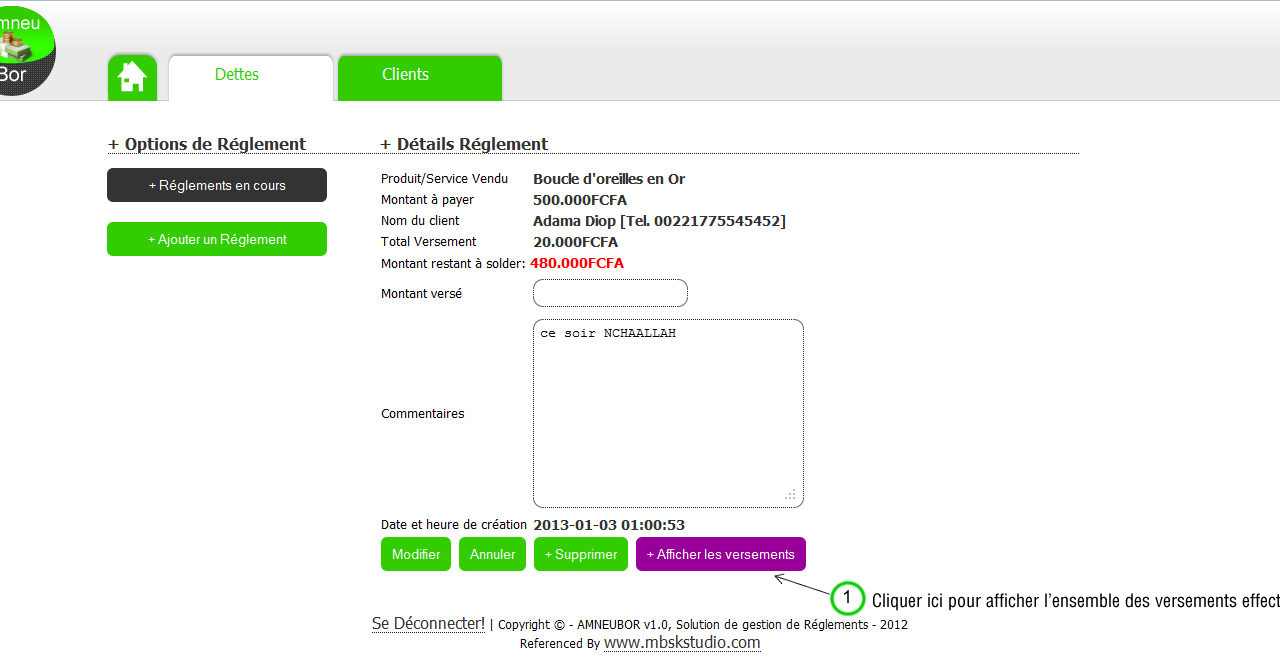This screenshot has width=1280, height=664.
Task: Select product name Boucle d'oreilles en Or
Action: coord(609,179)
